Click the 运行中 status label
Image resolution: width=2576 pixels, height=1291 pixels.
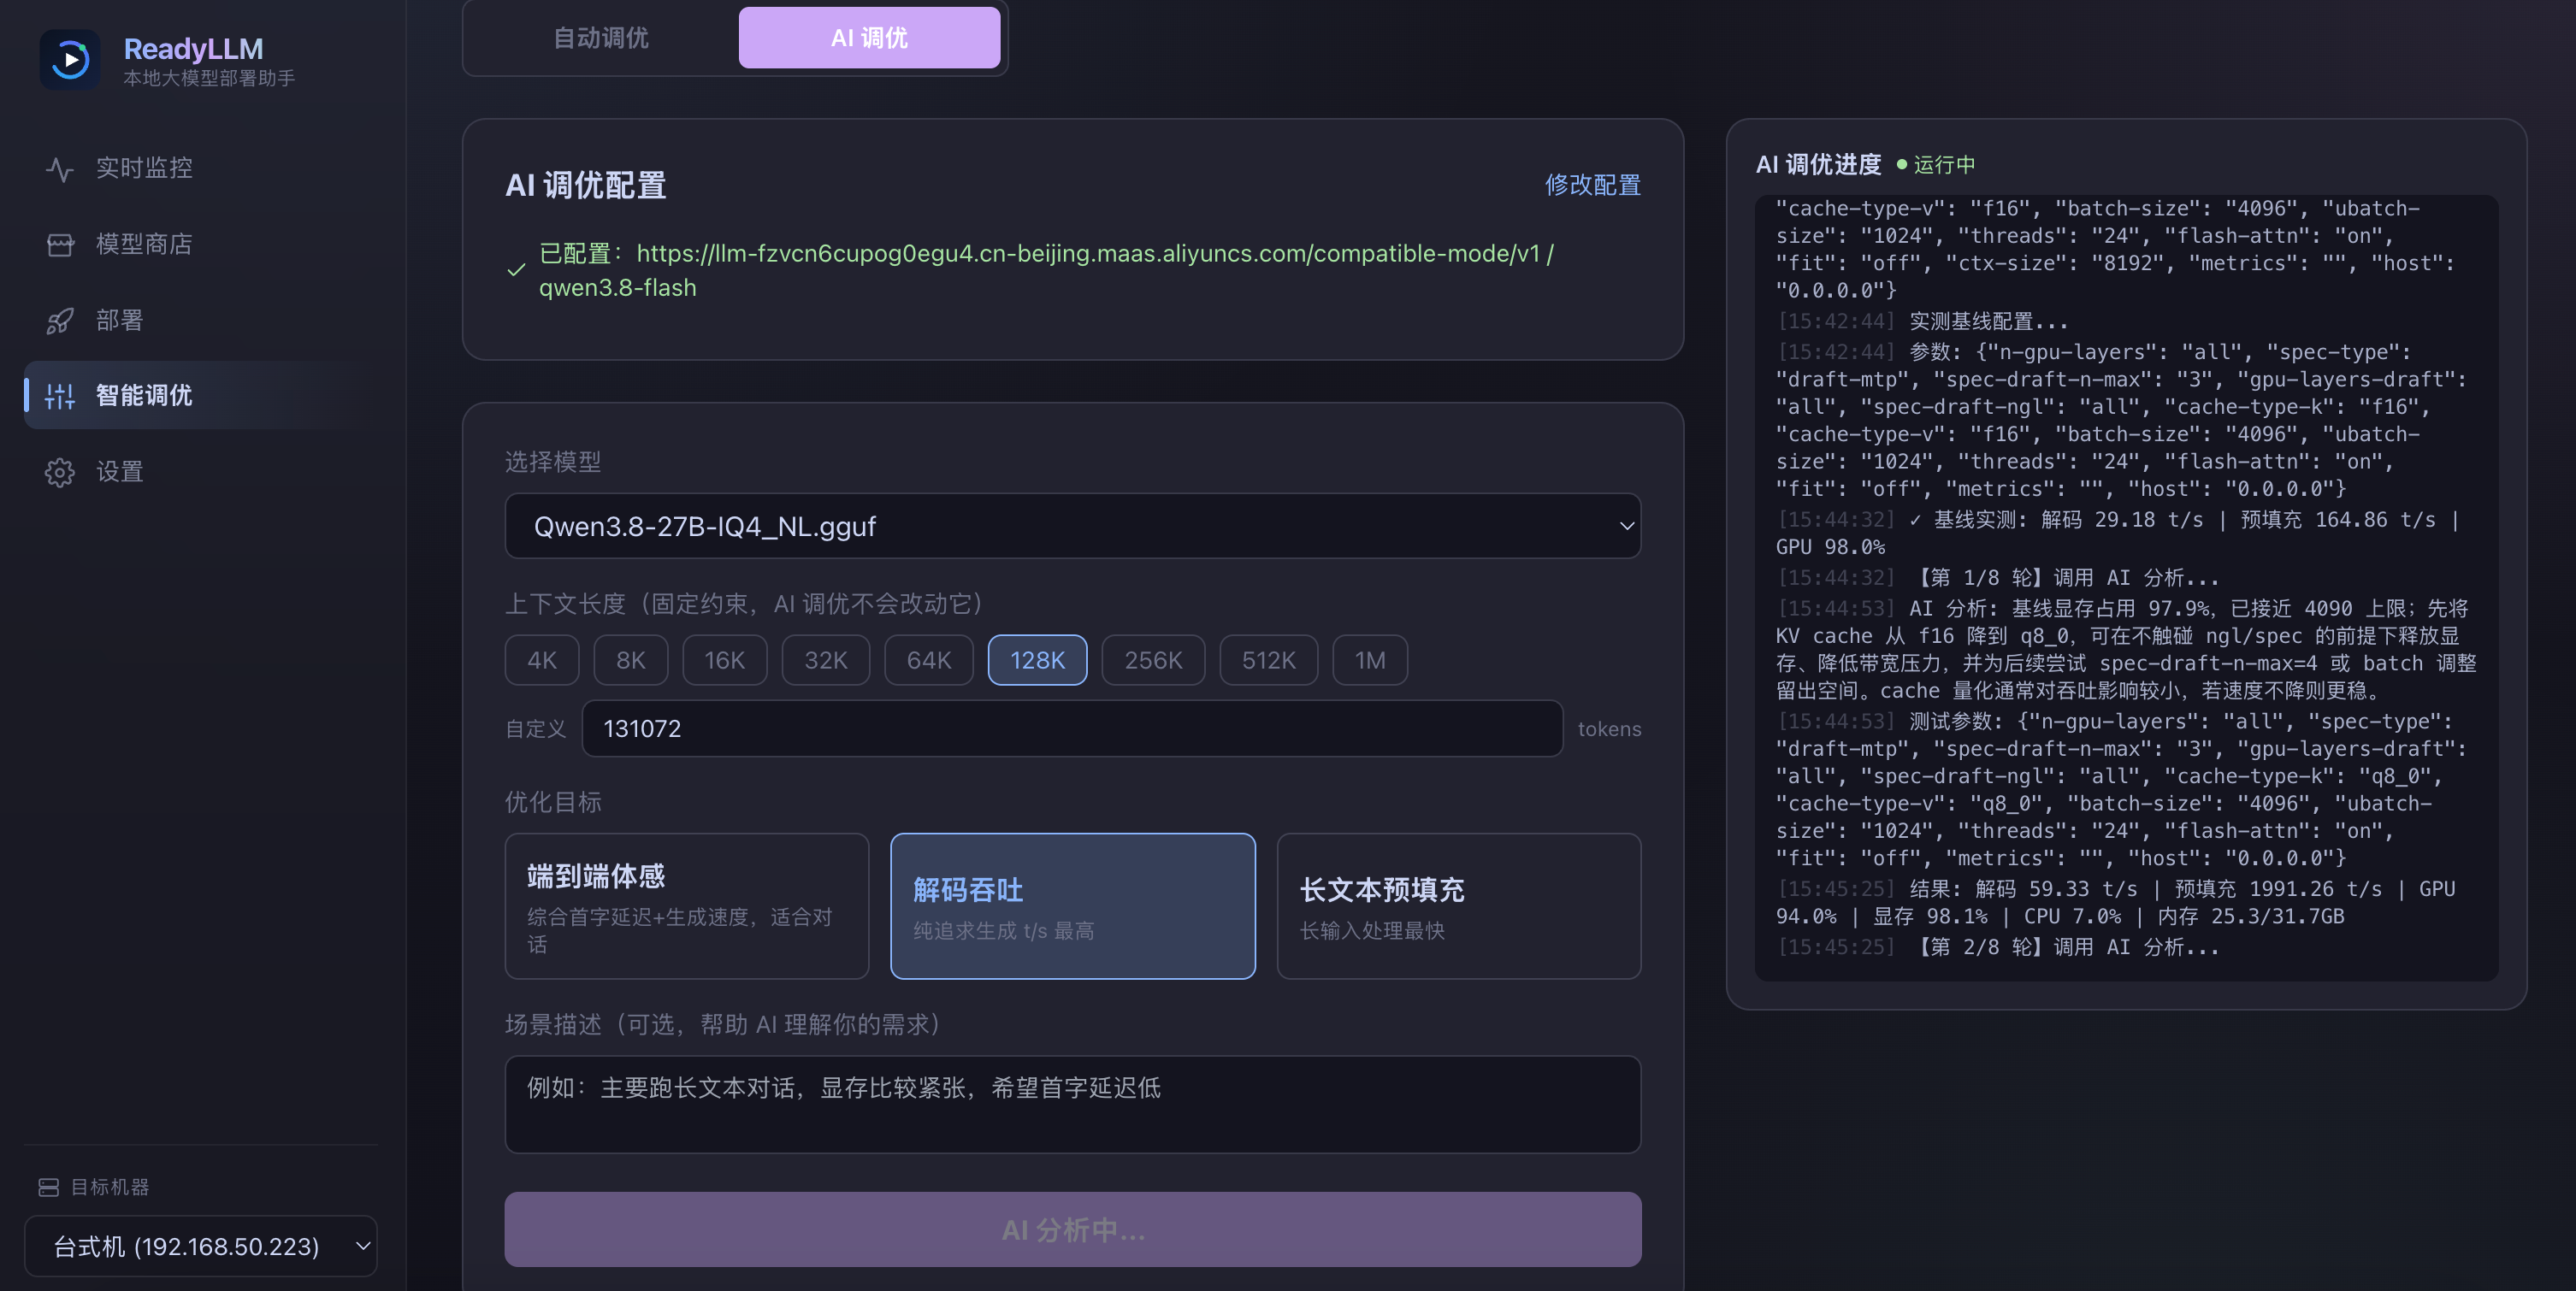(1944, 164)
